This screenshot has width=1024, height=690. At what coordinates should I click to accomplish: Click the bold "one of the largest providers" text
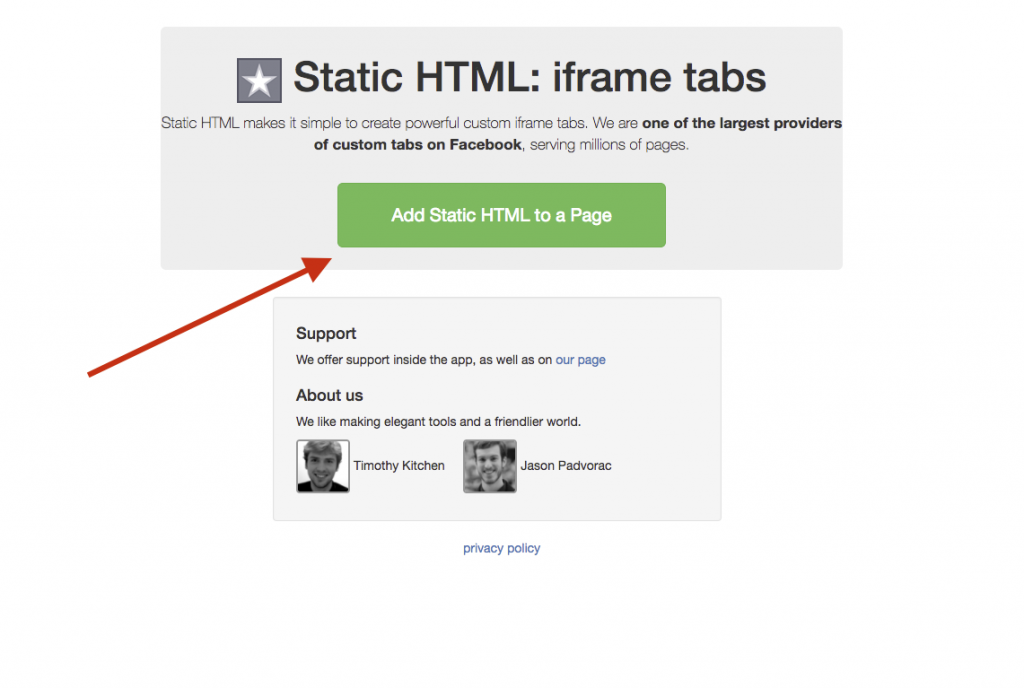coord(742,124)
